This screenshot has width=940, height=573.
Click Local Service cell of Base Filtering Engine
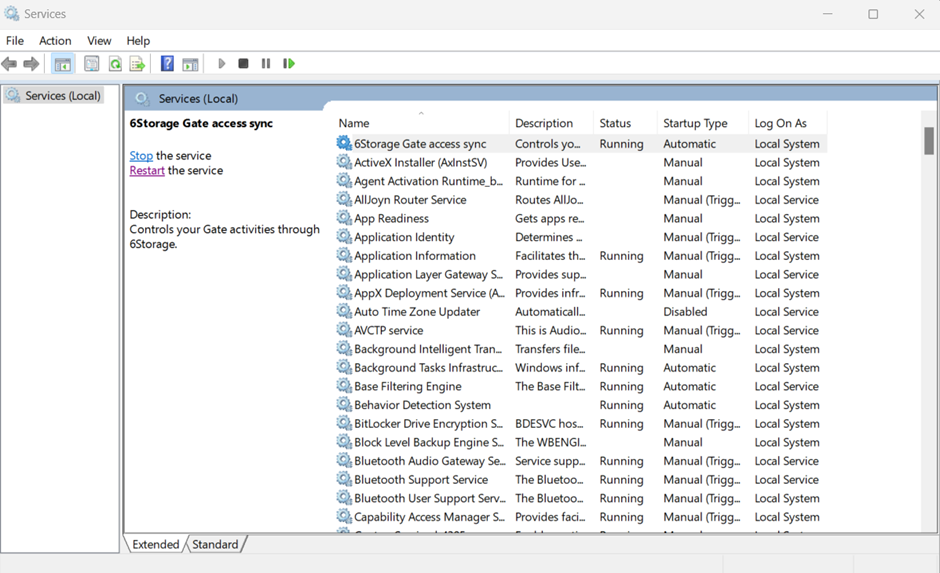[787, 387]
